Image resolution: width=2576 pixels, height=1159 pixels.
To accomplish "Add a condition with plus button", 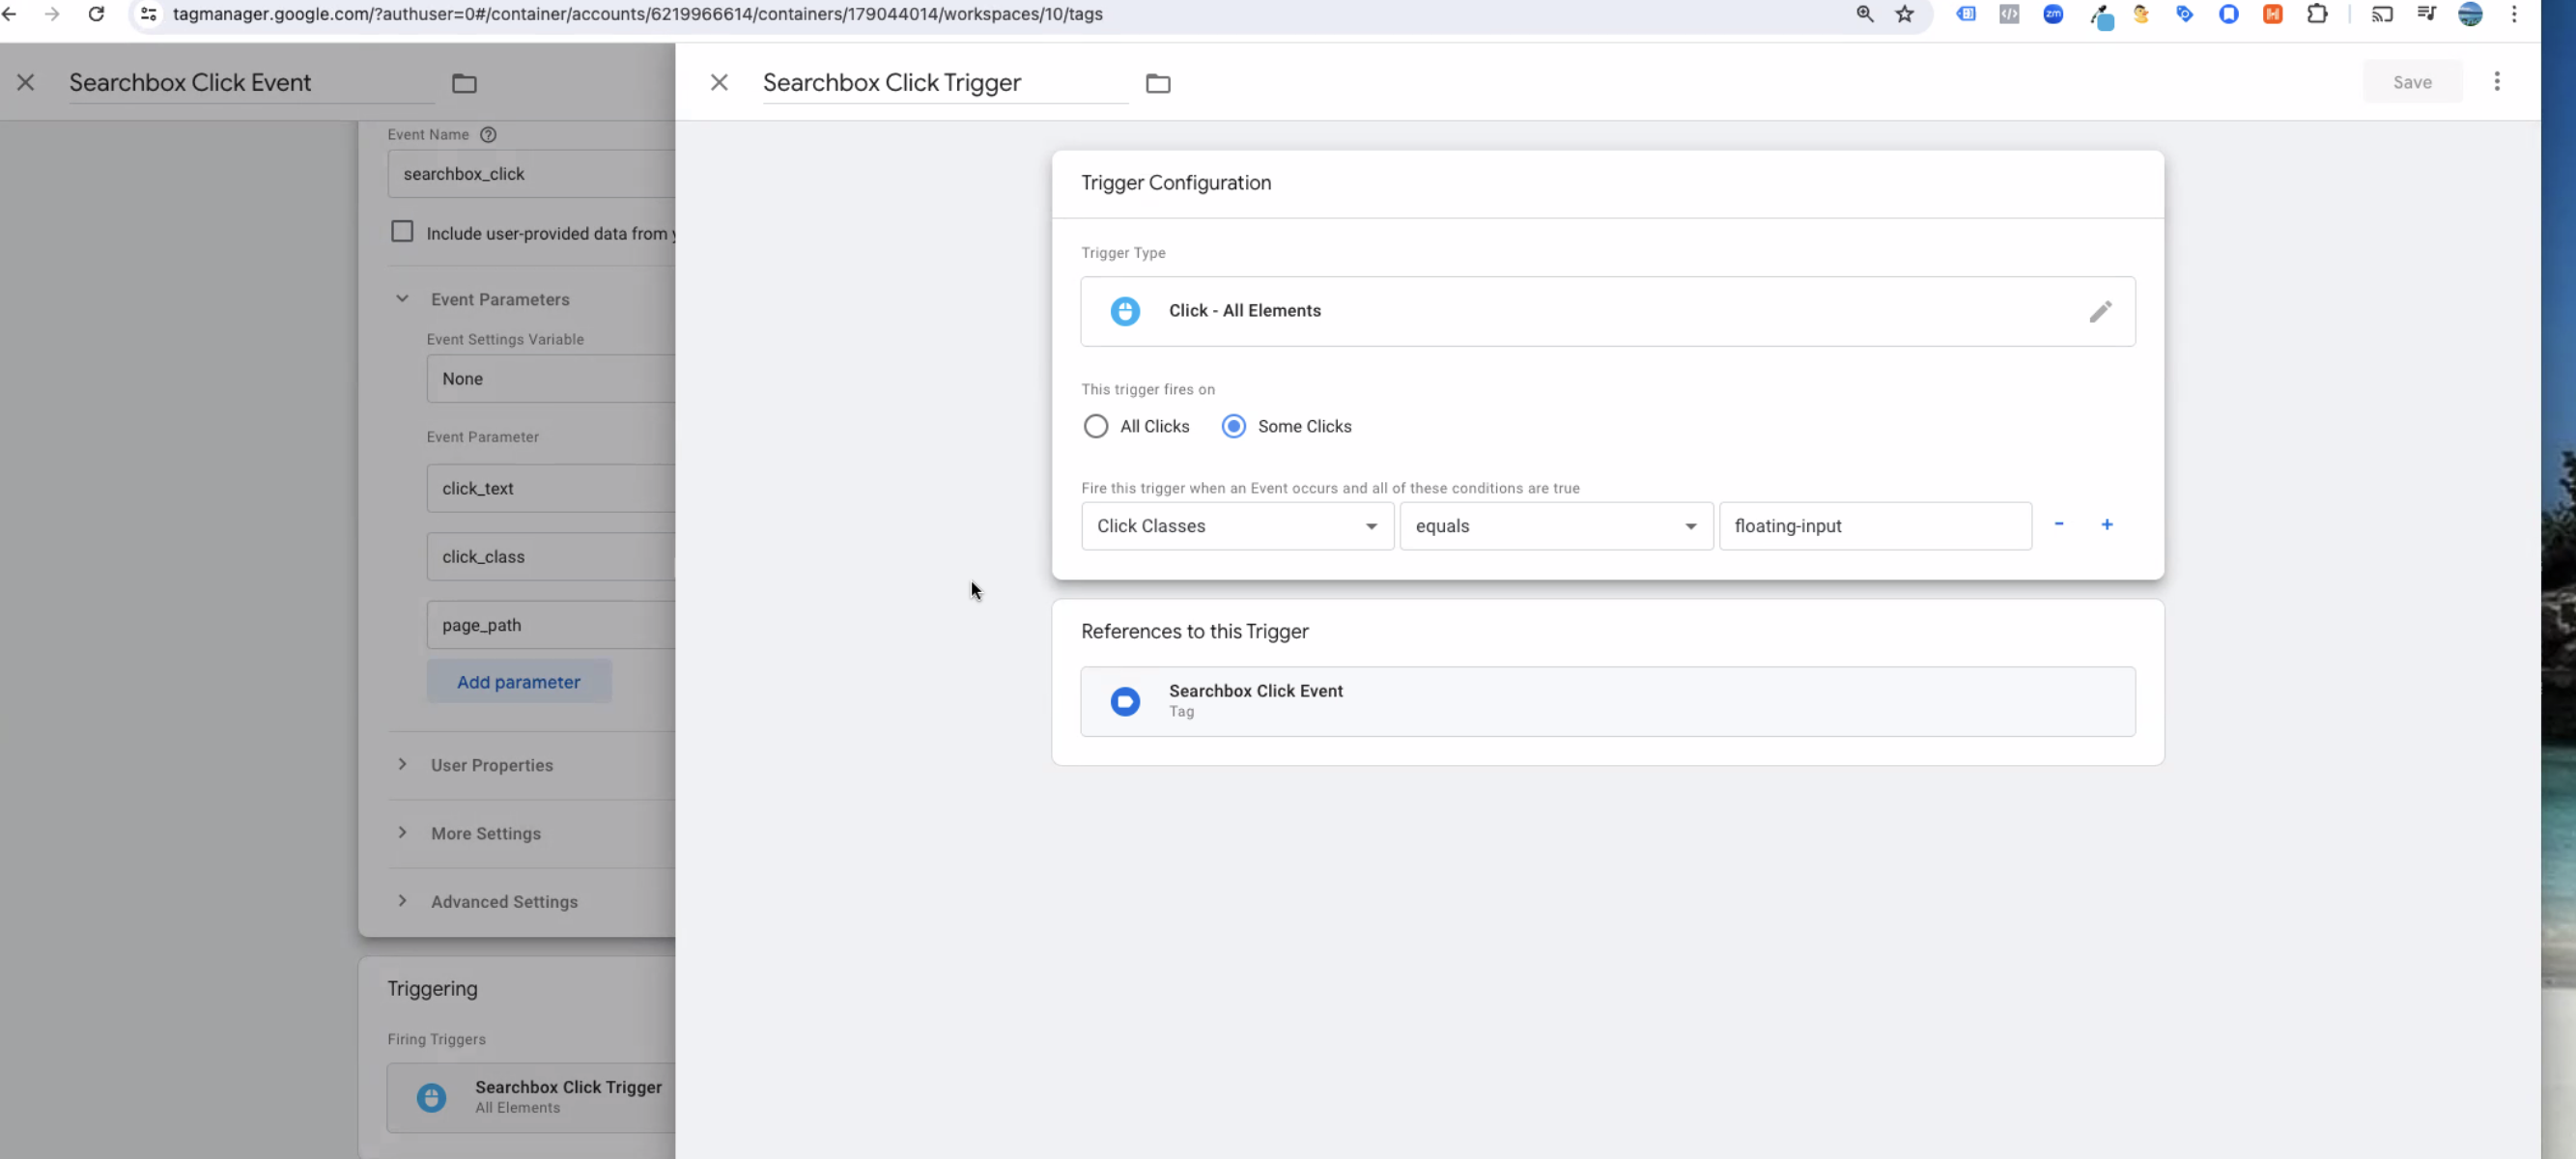I will 2107,524.
